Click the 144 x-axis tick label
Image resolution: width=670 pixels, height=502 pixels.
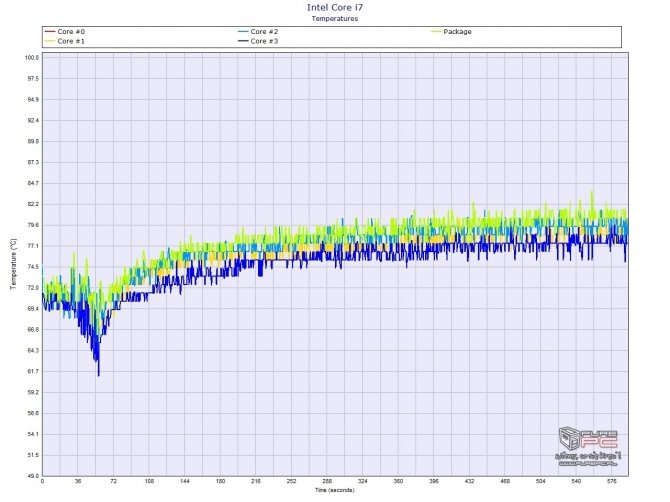[185, 481]
